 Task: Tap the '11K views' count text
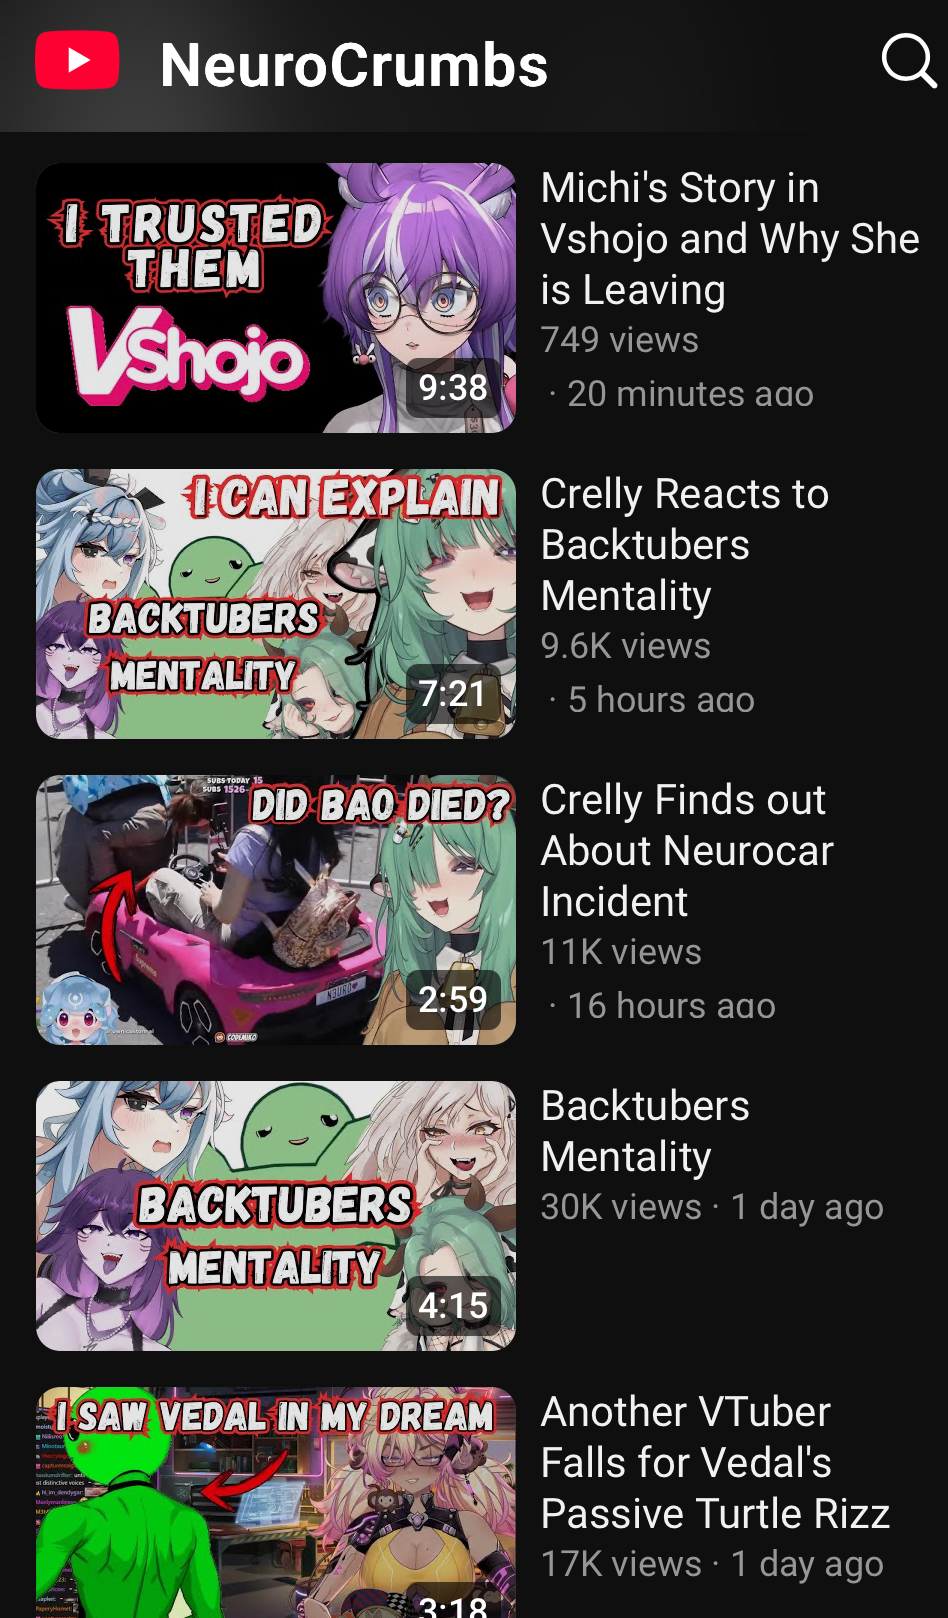621,952
